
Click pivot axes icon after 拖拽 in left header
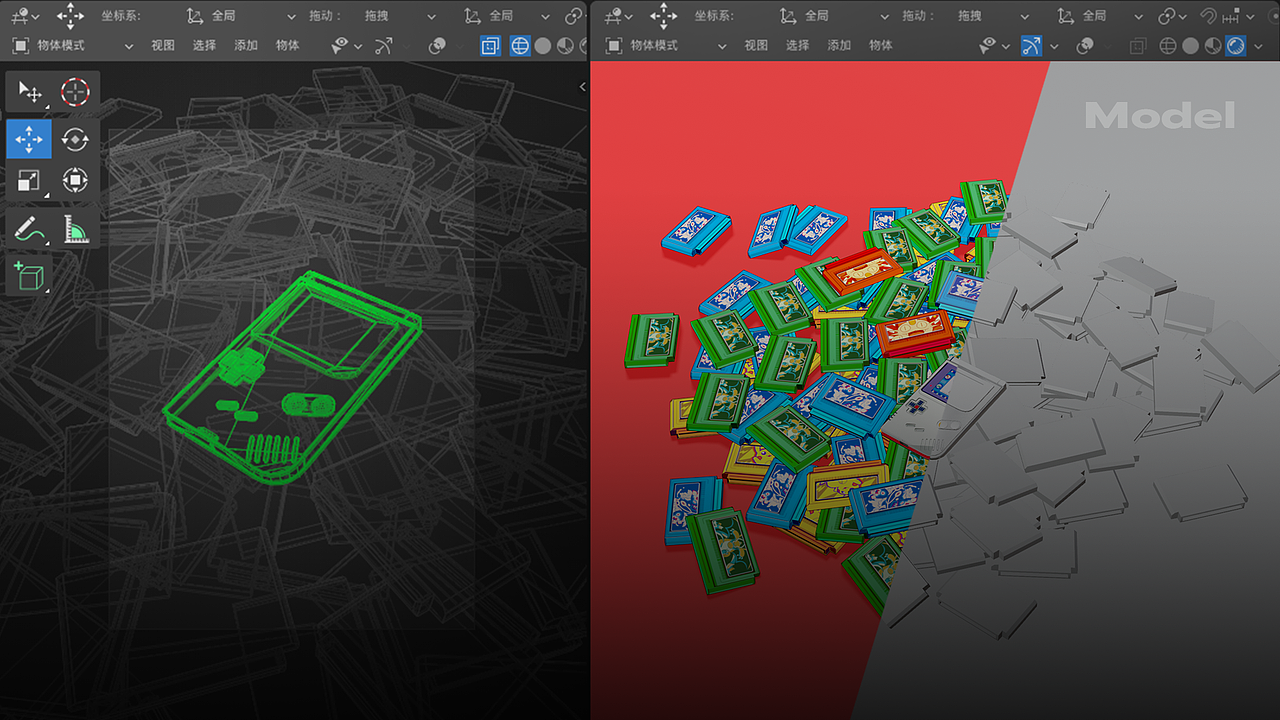coord(472,16)
